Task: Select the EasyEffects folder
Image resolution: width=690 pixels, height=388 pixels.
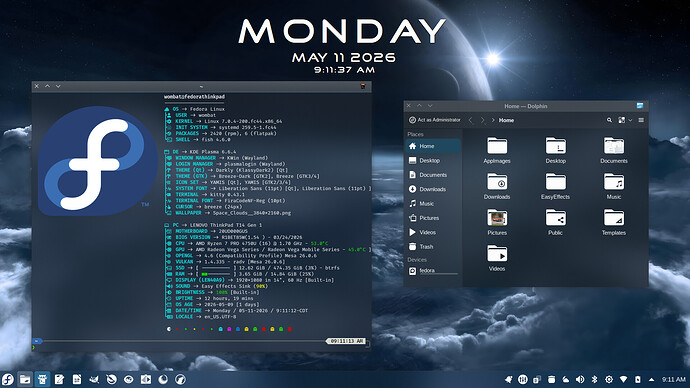Action: coord(555,186)
